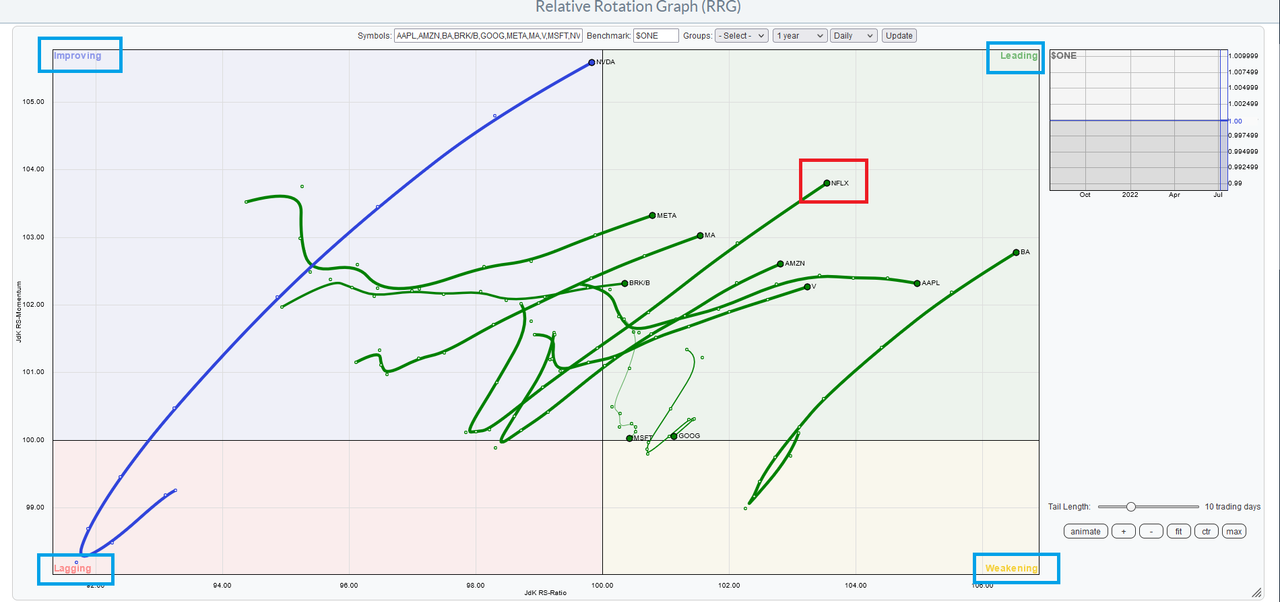Screen dimensions: 1280x602
Task: Select the BA data point
Action: [x=1016, y=252]
